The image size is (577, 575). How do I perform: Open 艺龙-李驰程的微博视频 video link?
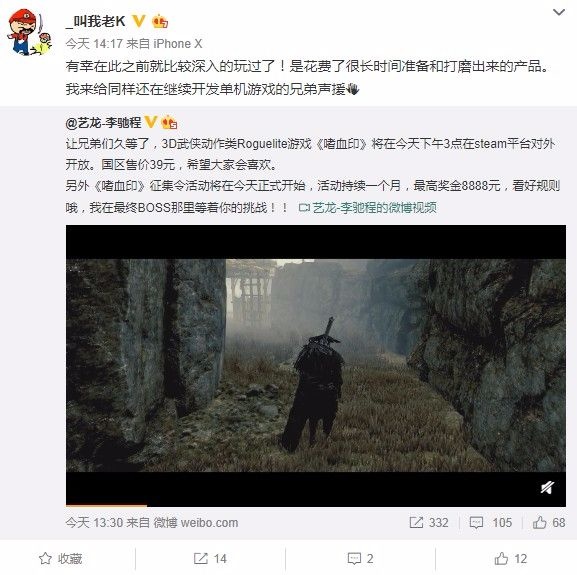367,208
